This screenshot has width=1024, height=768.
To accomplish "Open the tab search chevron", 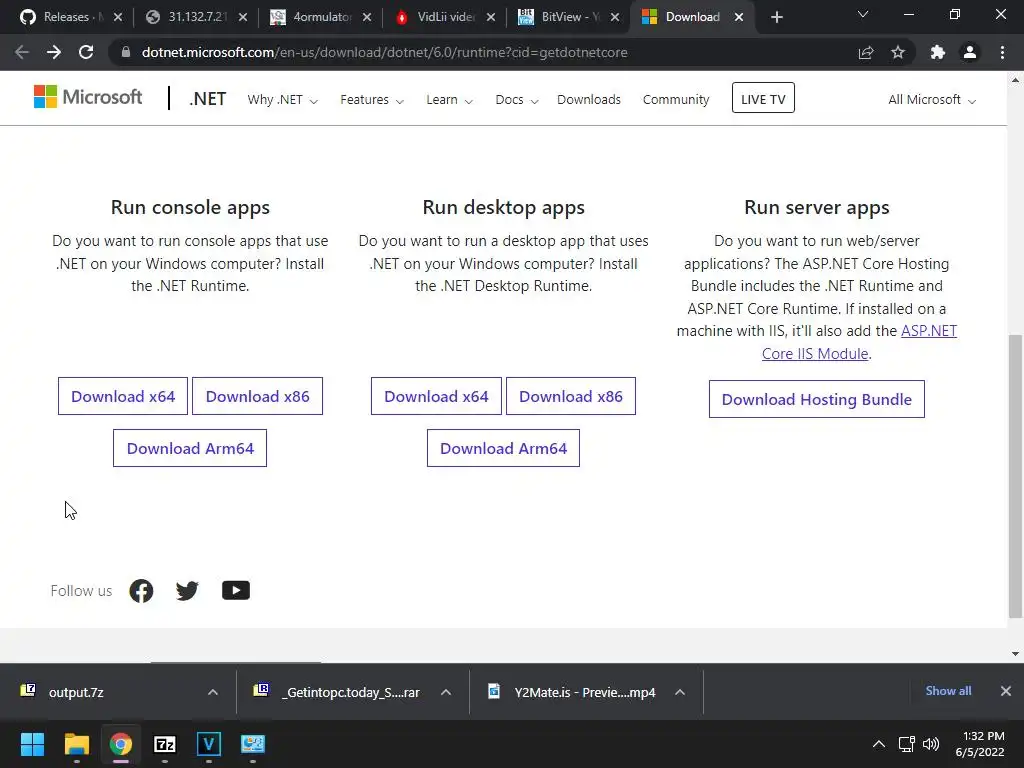I will (863, 14).
